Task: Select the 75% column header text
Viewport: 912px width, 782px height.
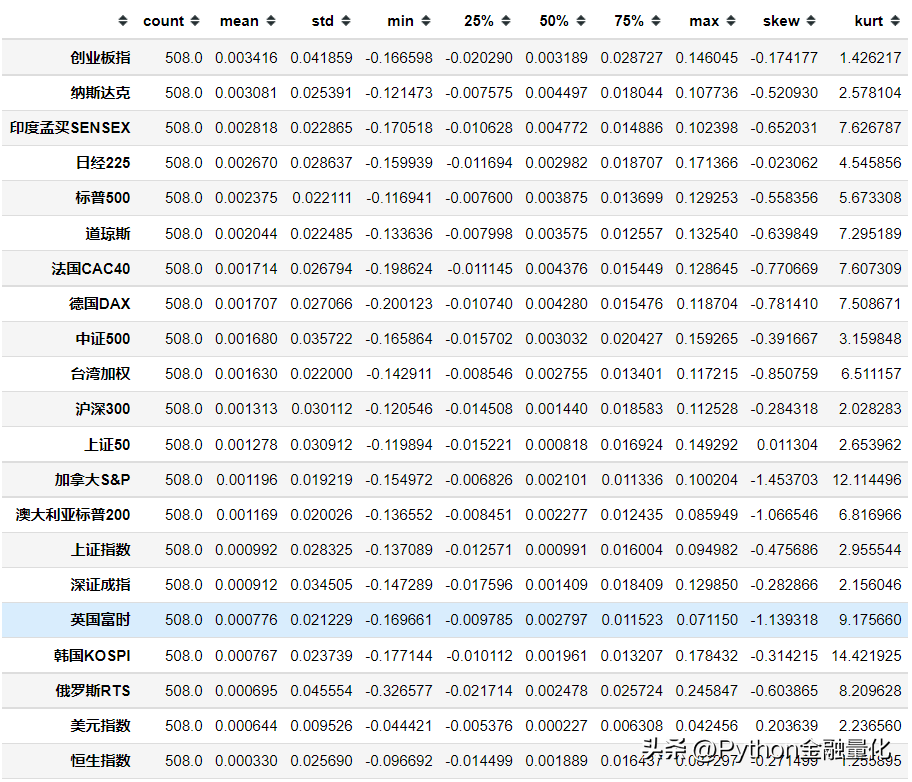Action: [629, 21]
